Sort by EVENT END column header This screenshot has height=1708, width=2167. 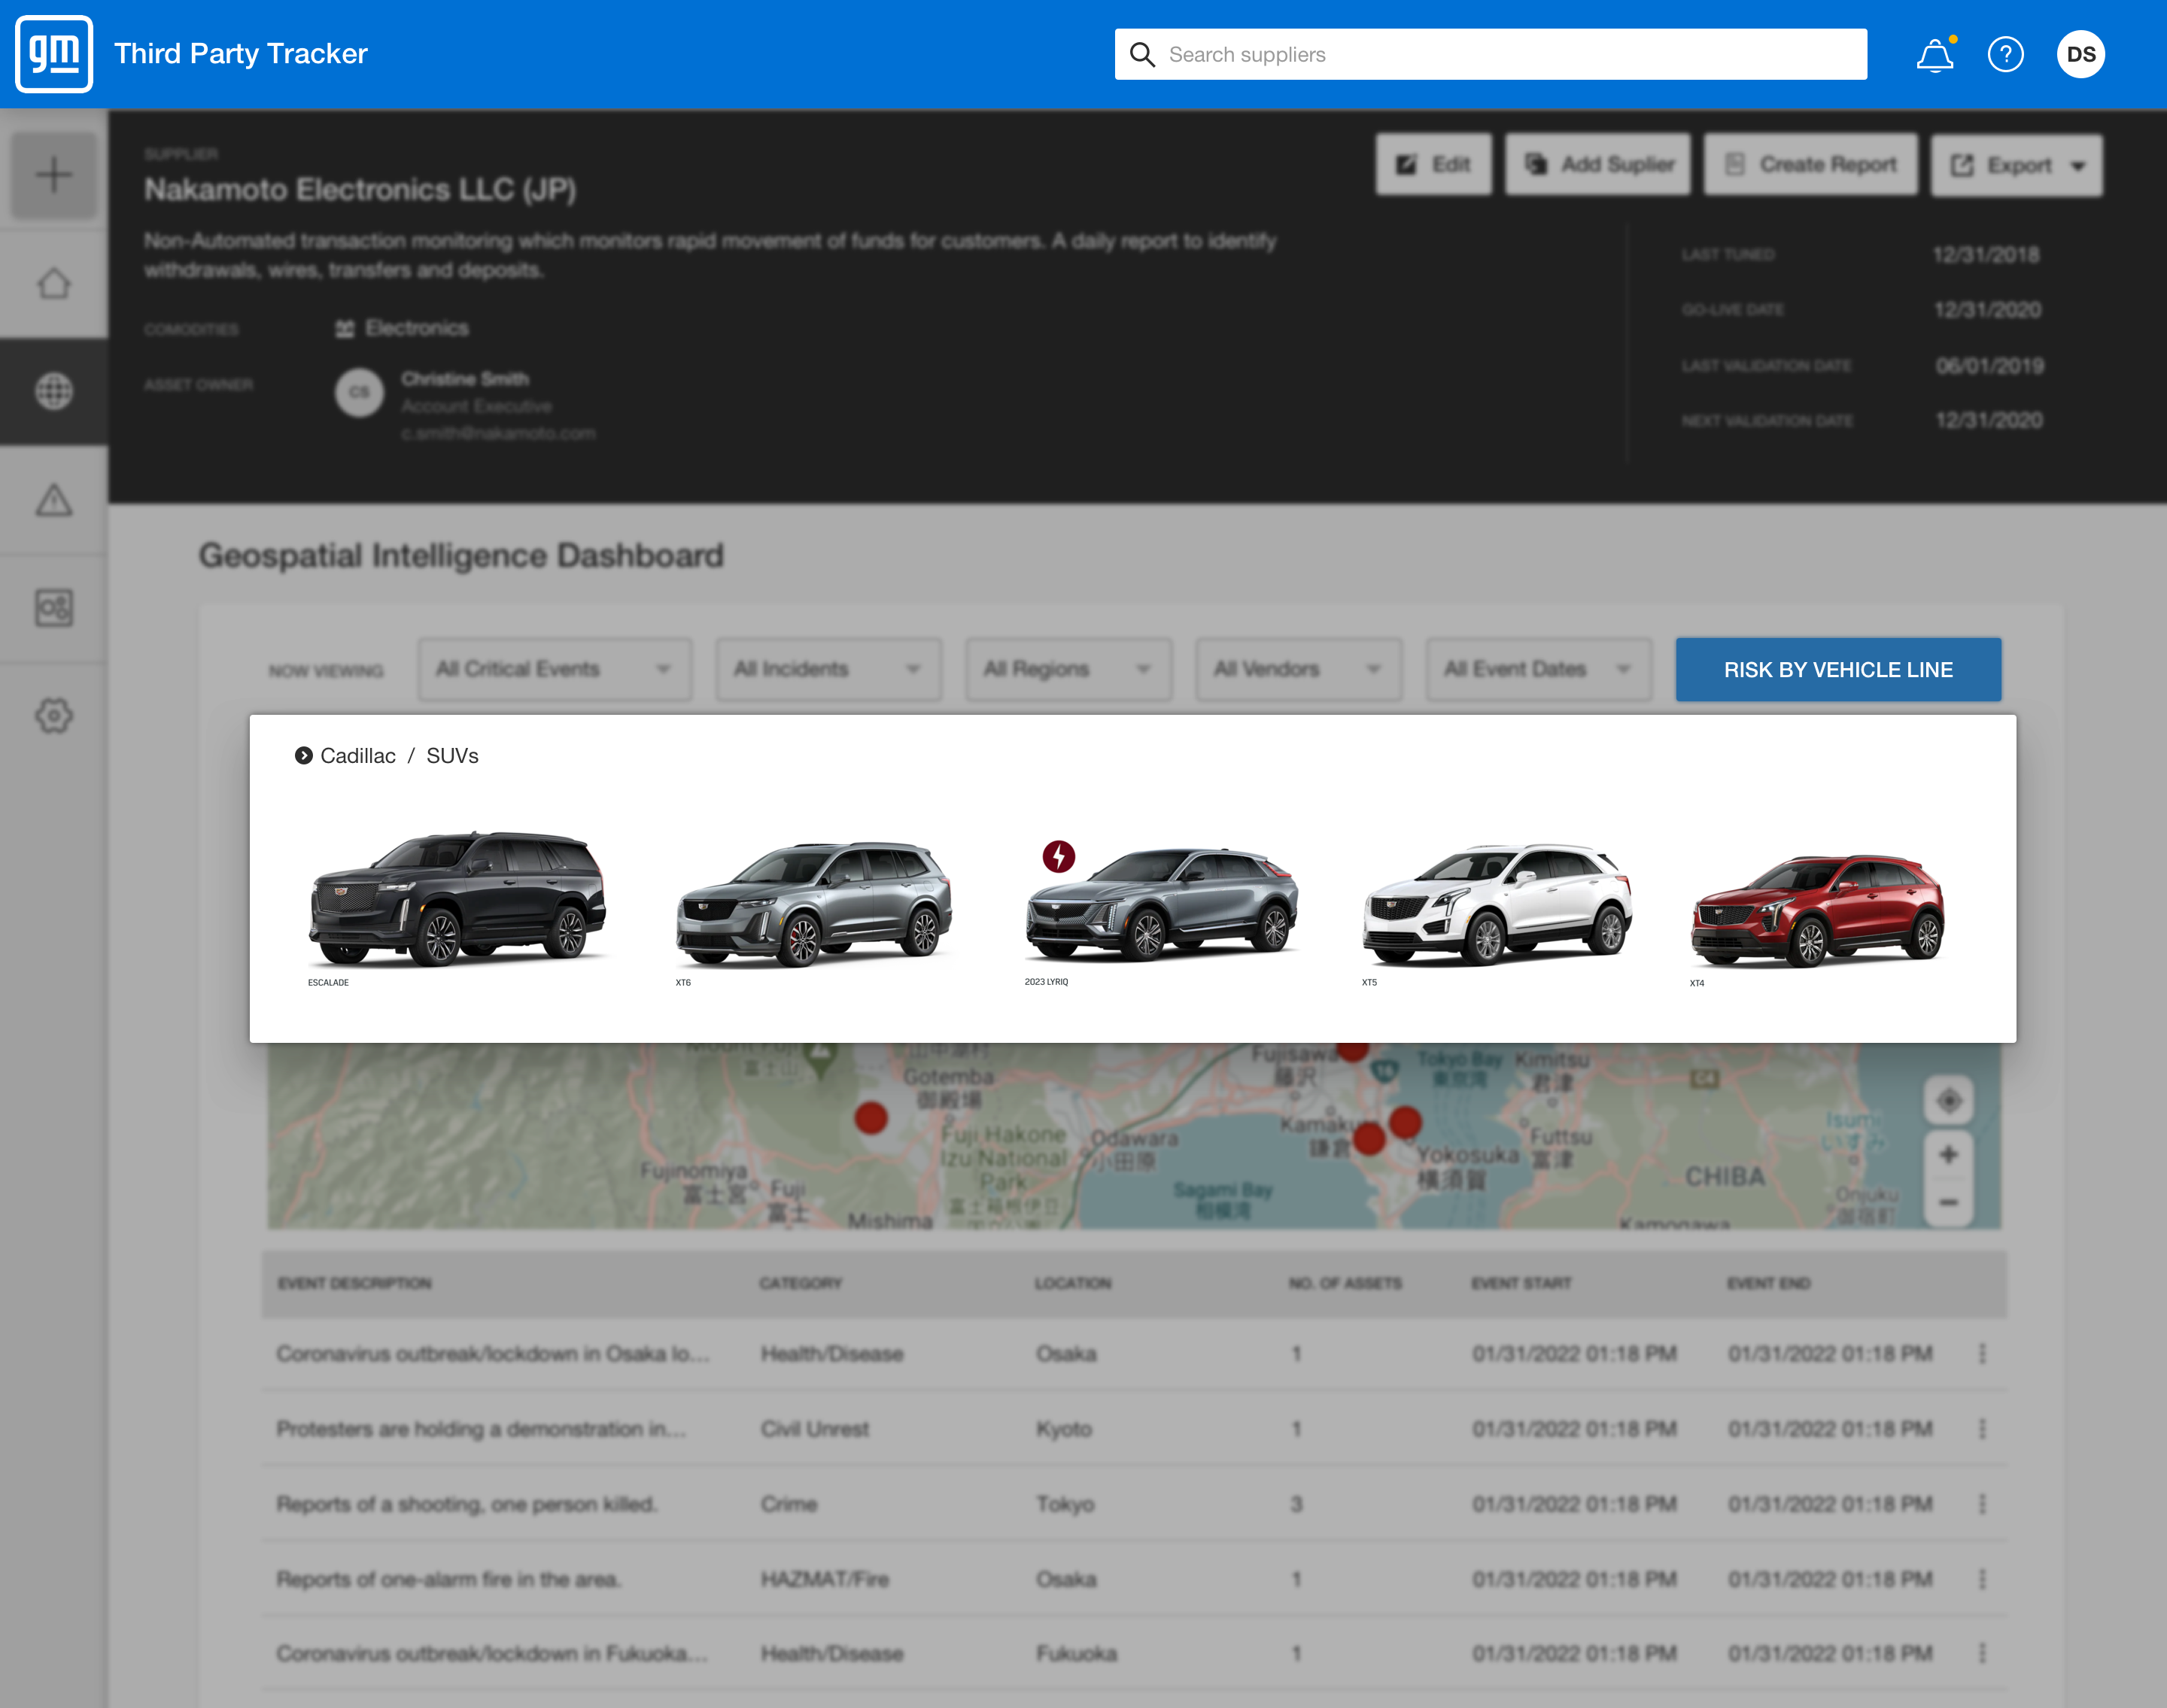pyautogui.click(x=1768, y=1283)
